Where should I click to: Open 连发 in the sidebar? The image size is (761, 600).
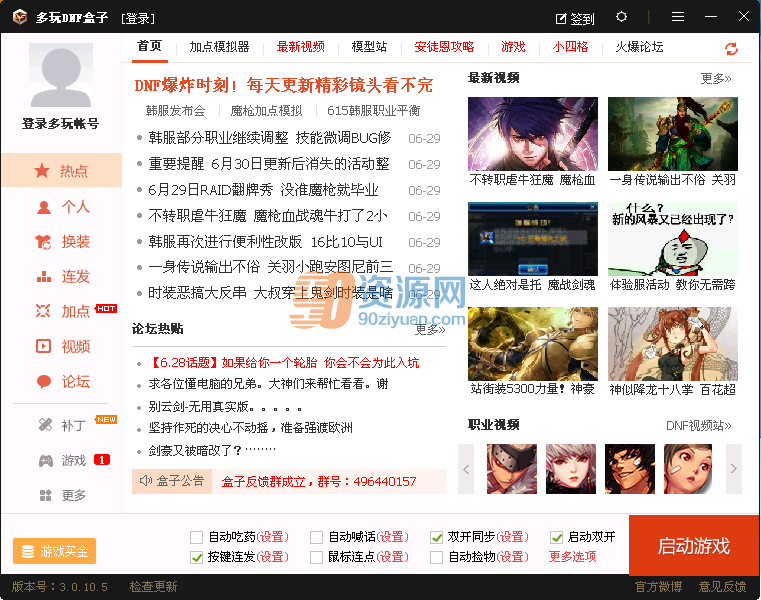pos(61,276)
